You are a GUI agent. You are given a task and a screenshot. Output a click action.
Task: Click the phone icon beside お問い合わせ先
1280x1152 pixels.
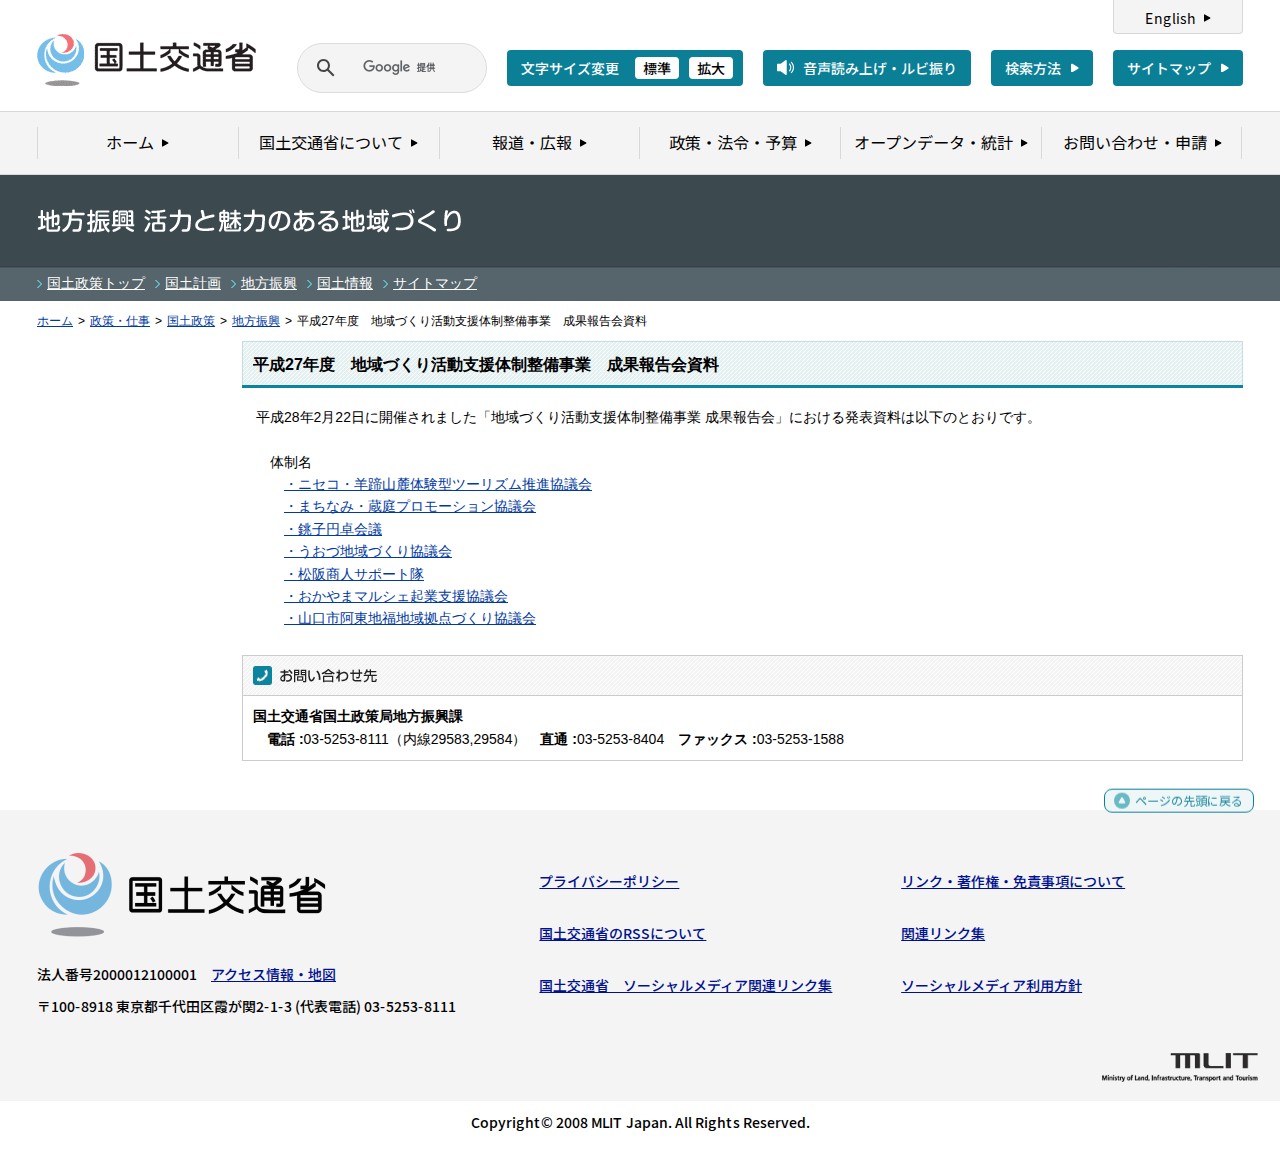pyautogui.click(x=262, y=676)
